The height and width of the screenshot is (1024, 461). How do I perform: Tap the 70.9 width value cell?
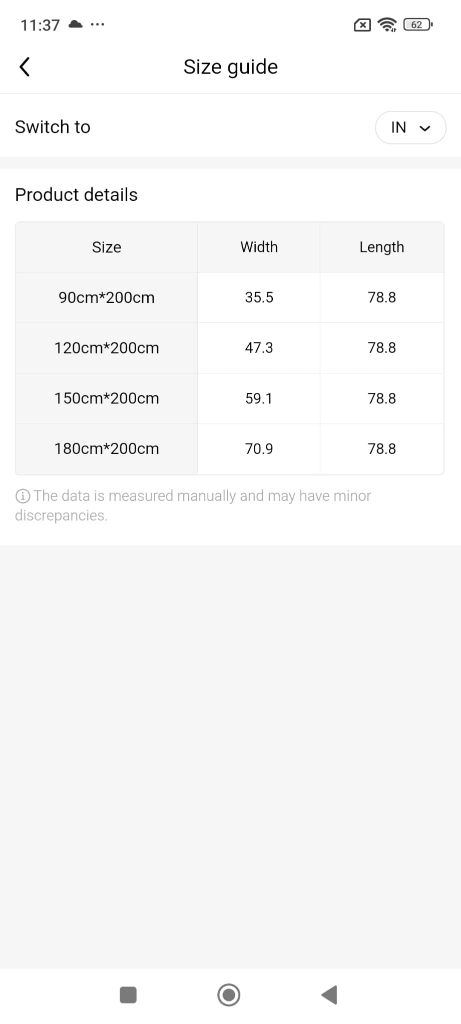[x=259, y=449]
